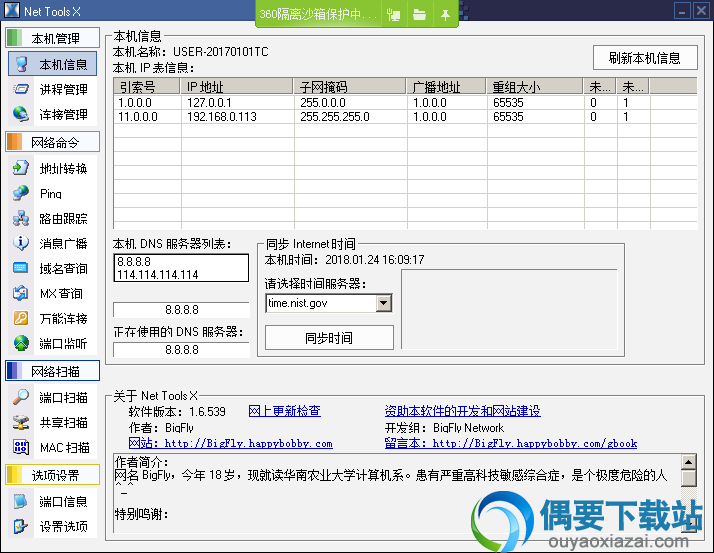Launch the Ping tool icon
714x553 pixels.
pyautogui.click(x=21, y=193)
